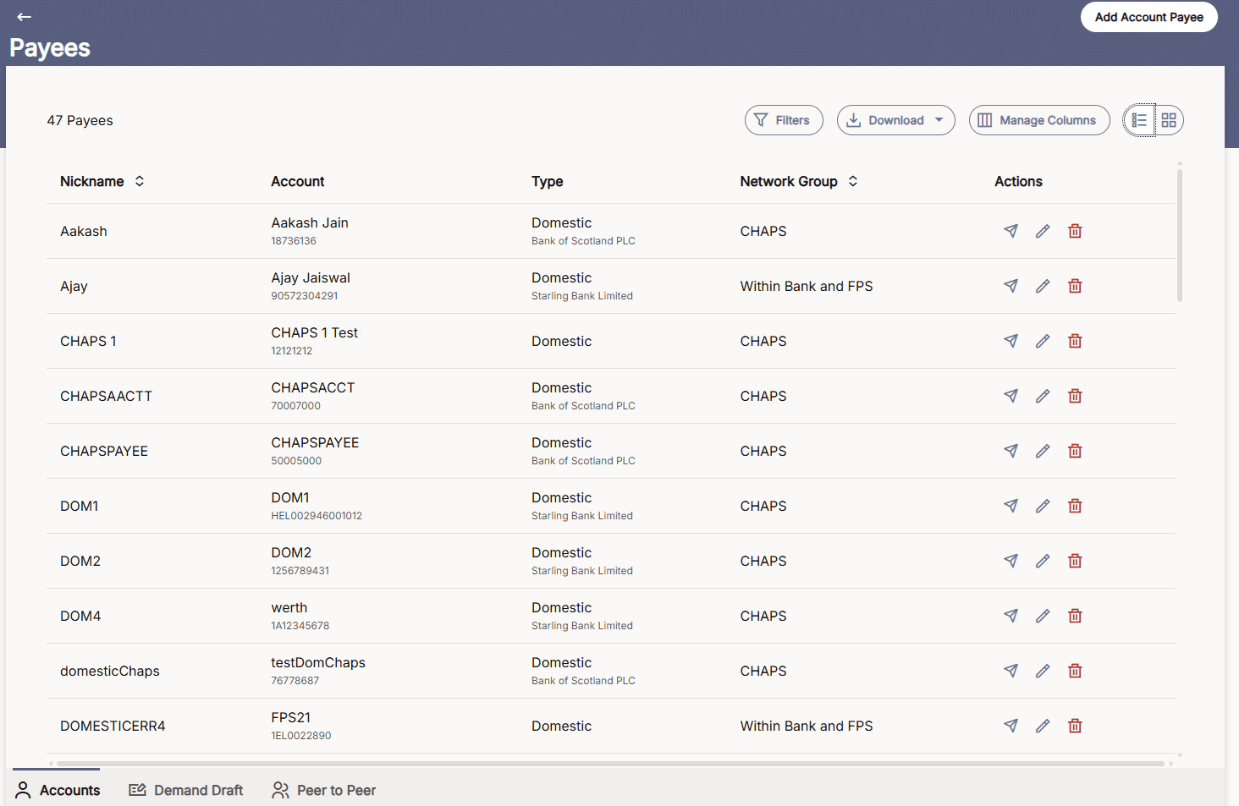The width and height of the screenshot is (1239, 806).
Task: Send payment to DOMESTICERR4 payee
Action: [1011, 726]
